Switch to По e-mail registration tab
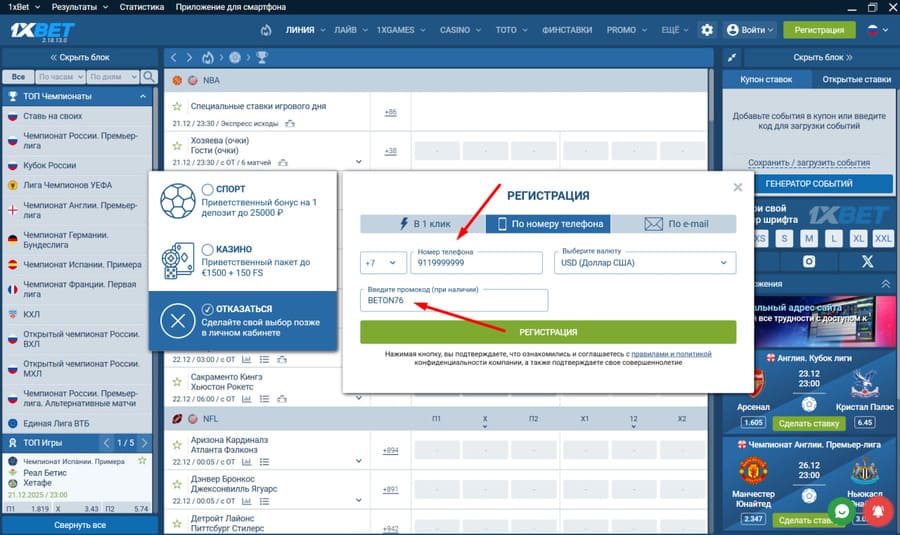Screen dimensions: 900x535 pyautogui.click(x=673, y=224)
